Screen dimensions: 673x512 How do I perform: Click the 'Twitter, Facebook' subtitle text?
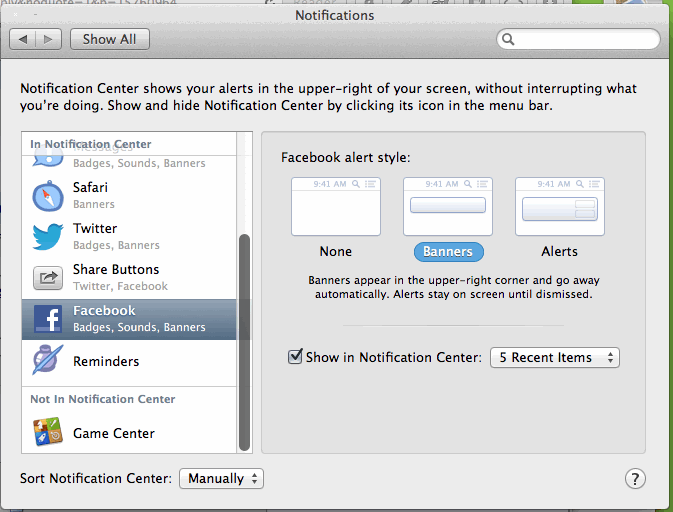click(x=121, y=286)
